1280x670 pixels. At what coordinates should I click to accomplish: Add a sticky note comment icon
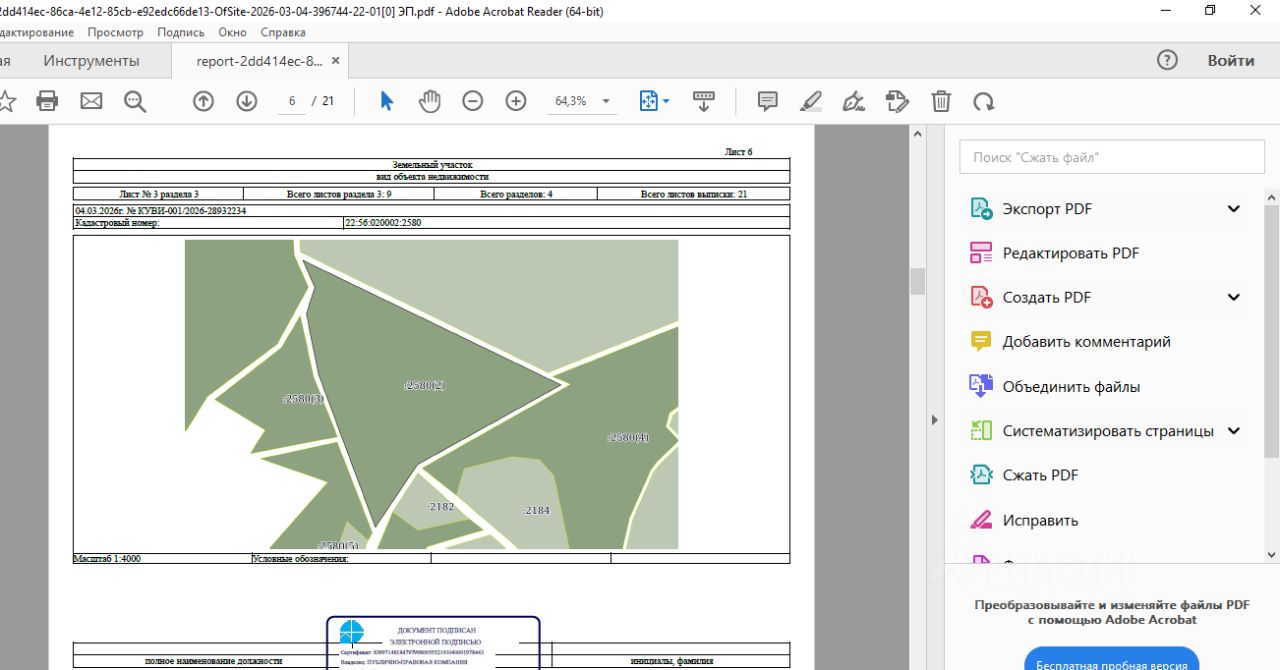[768, 101]
